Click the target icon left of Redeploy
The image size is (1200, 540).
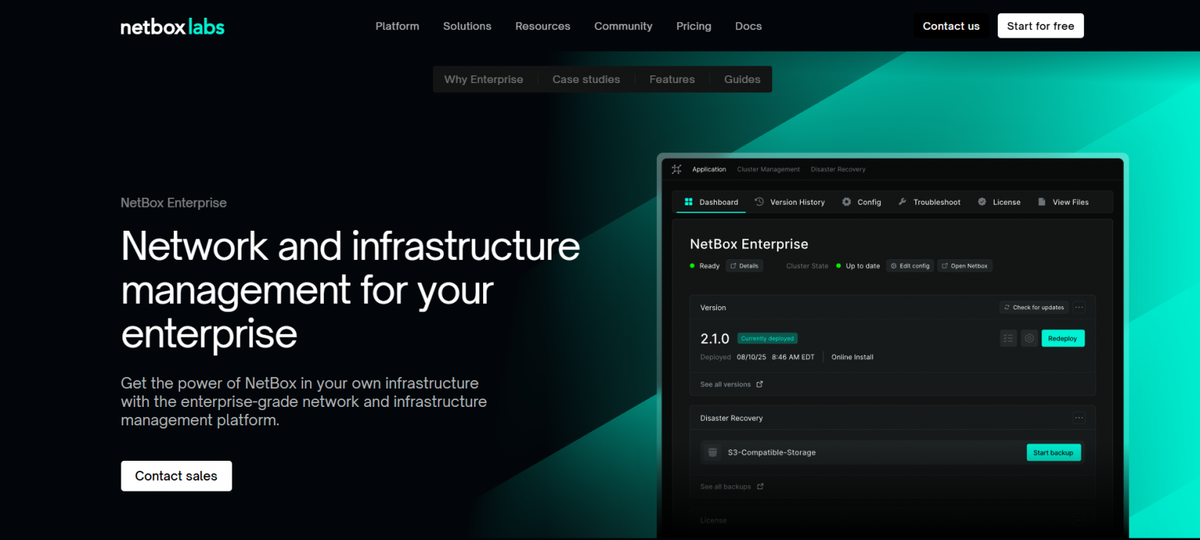pyautogui.click(x=1029, y=338)
